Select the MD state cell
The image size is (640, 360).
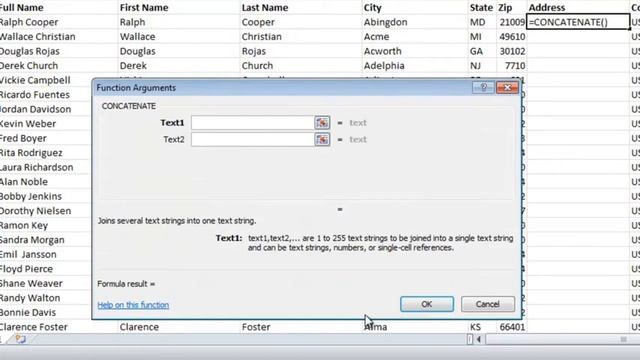[482, 22]
